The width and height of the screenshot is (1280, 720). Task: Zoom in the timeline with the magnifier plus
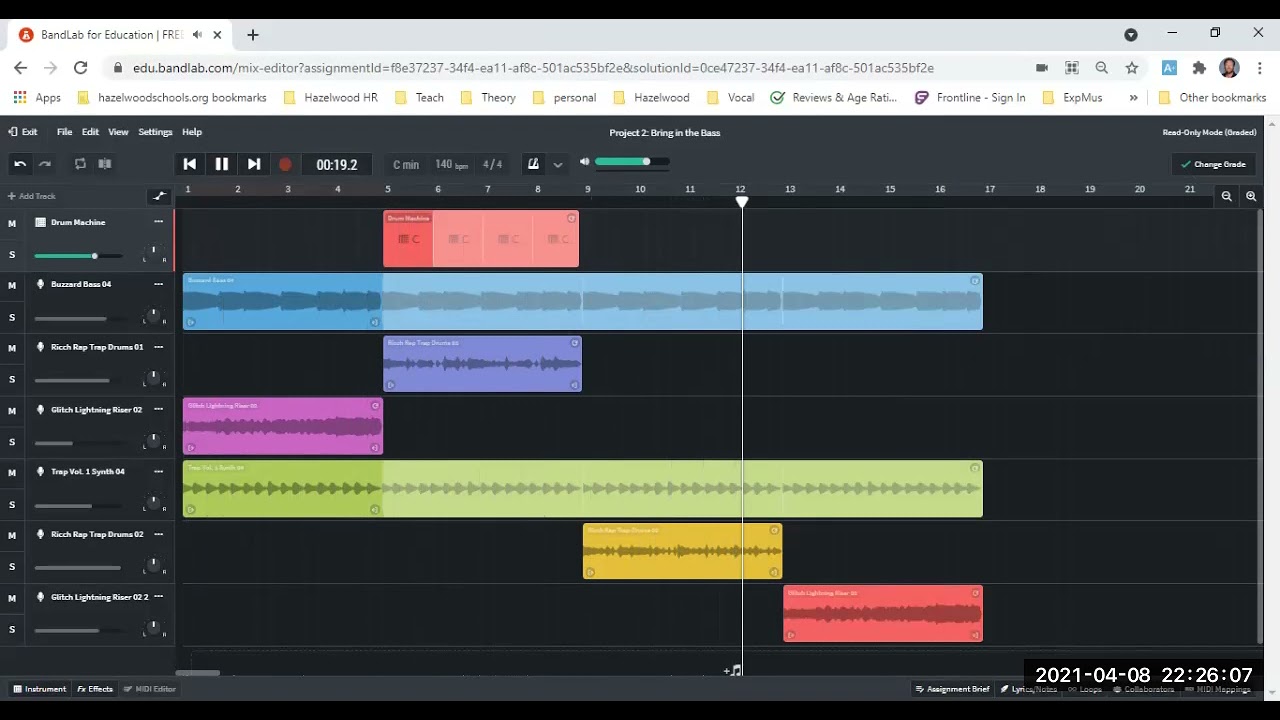1251,197
